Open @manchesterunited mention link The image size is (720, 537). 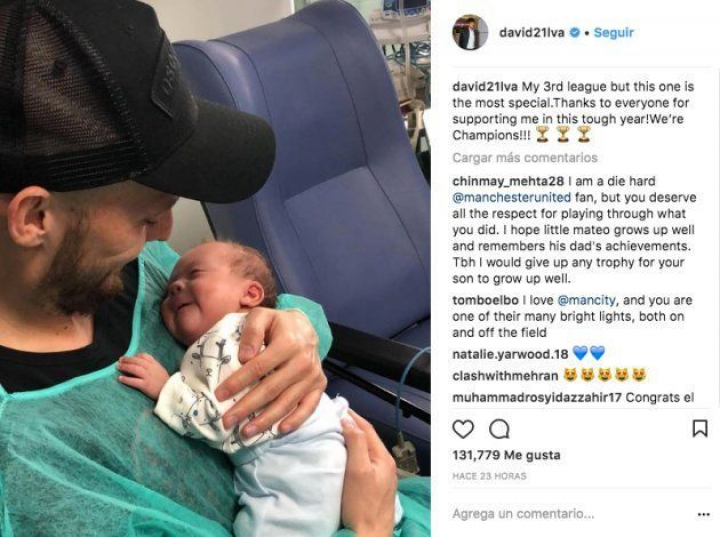pos(512,198)
